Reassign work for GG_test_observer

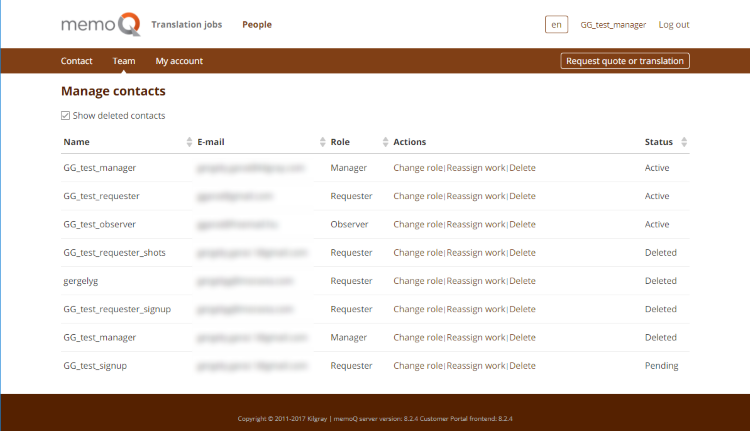tap(475, 224)
